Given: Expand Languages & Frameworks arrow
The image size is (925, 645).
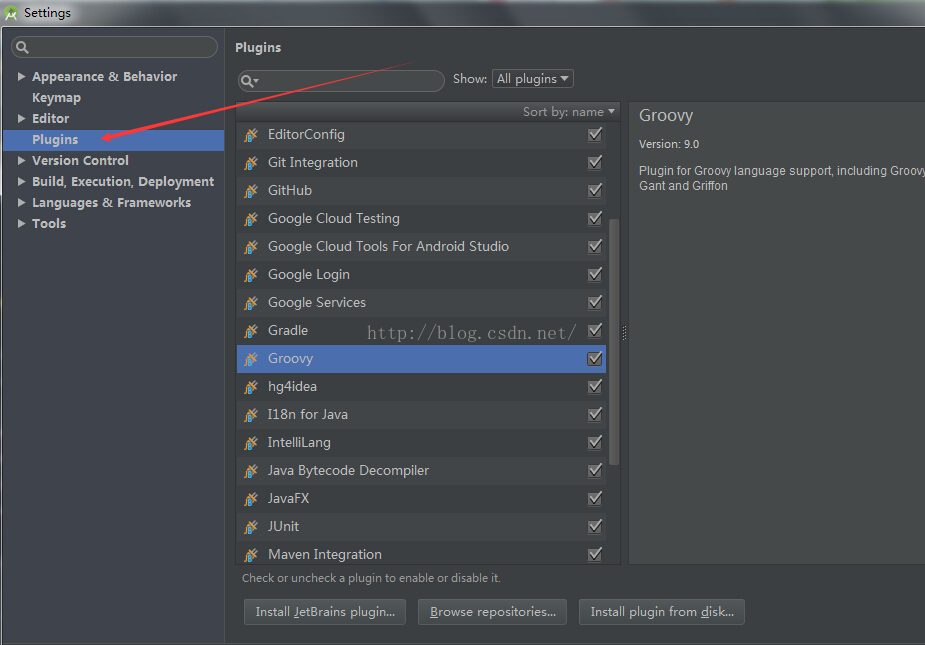Looking at the screenshot, I should [21, 202].
